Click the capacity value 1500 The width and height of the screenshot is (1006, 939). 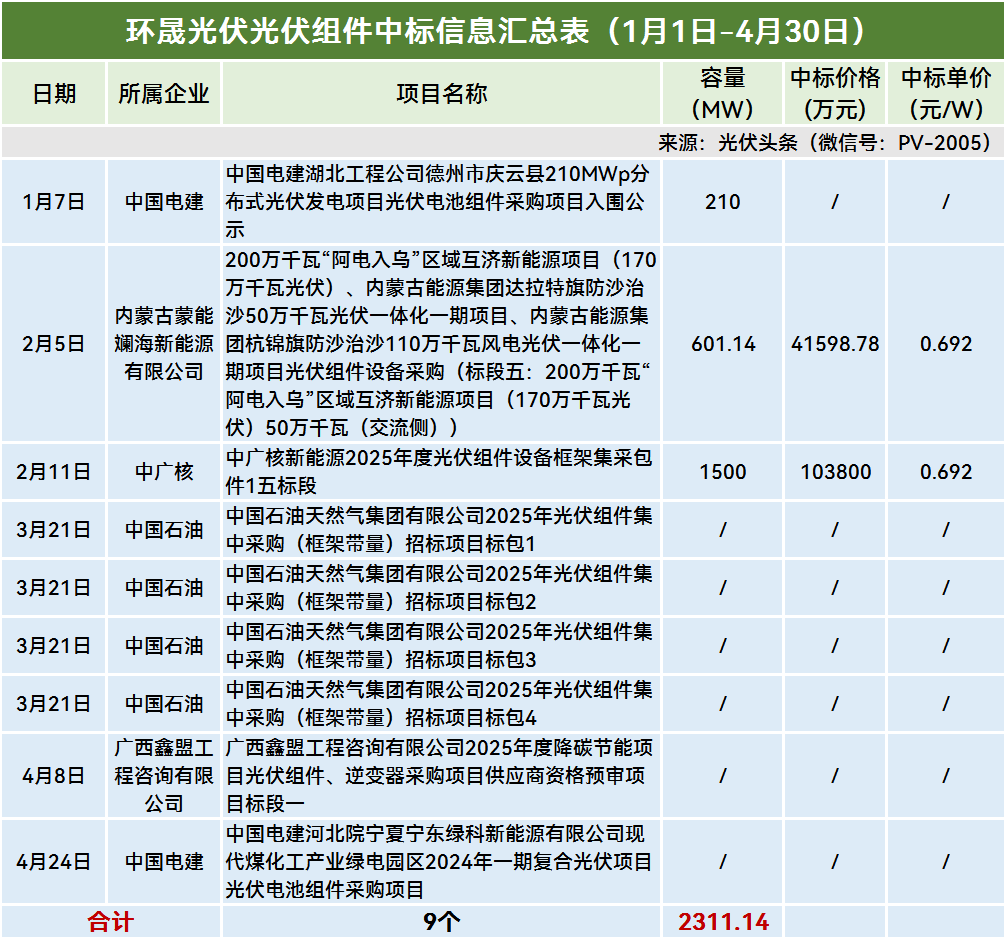tap(722, 471)
